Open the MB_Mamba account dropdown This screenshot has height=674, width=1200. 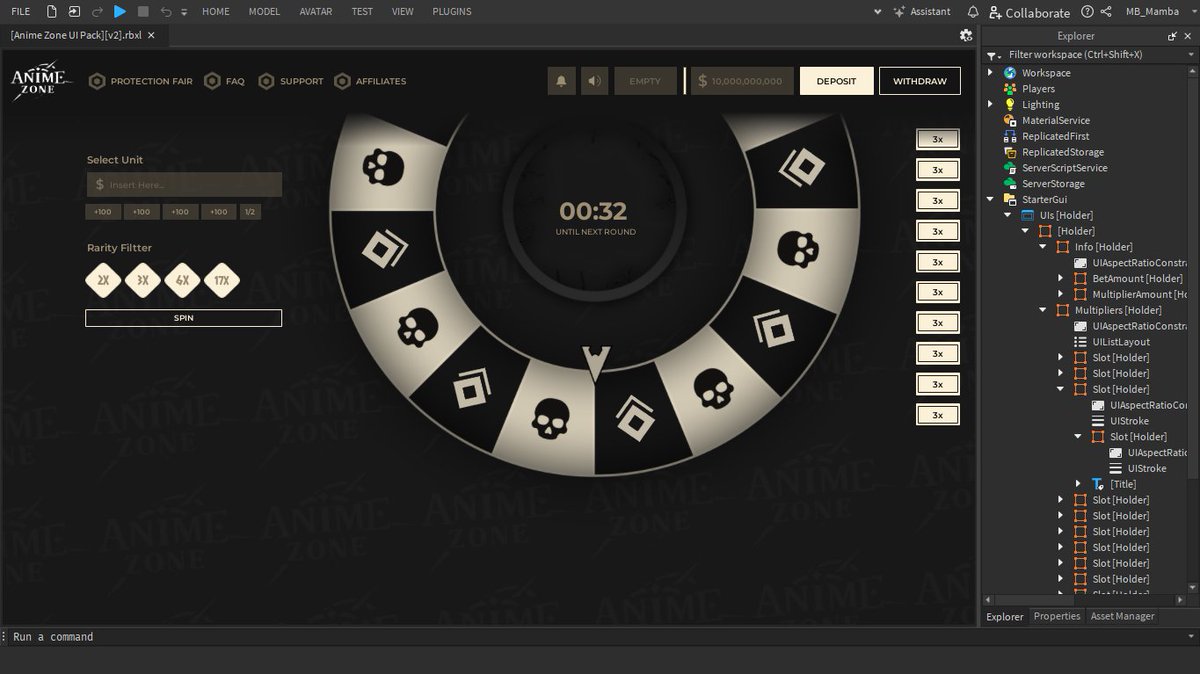1158,12
